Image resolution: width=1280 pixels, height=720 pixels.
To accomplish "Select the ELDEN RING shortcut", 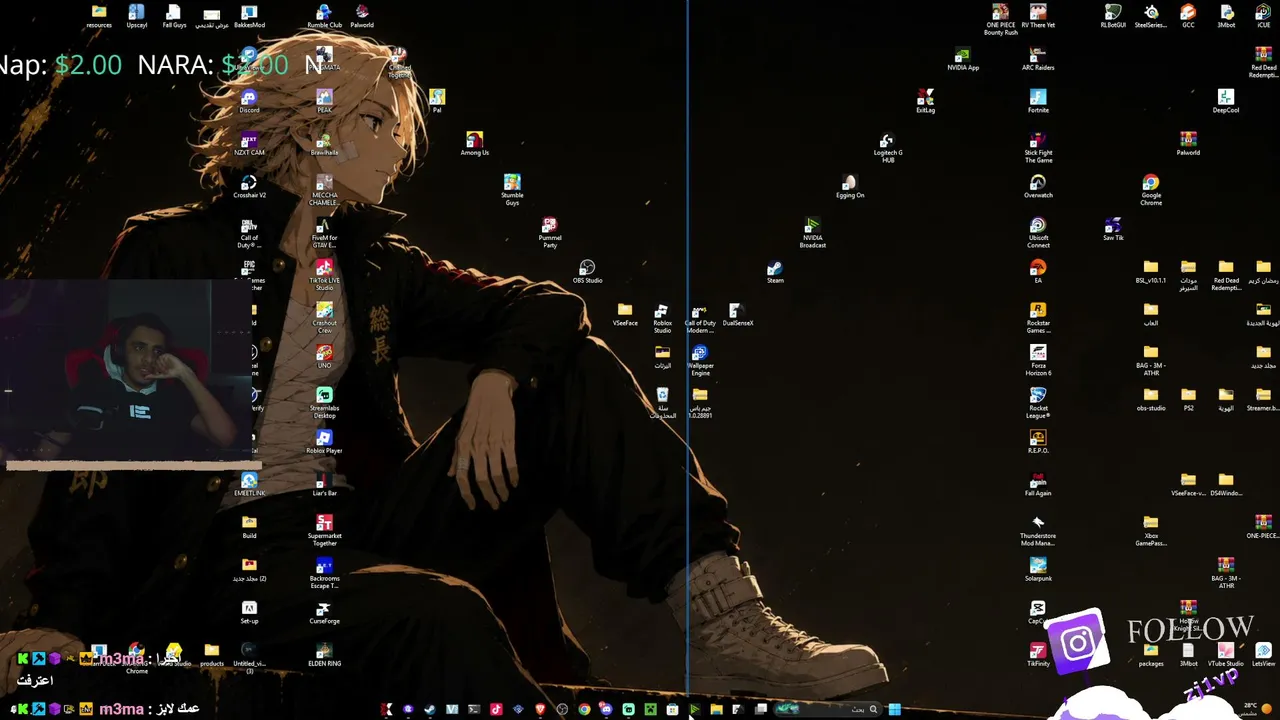I will (x=324, y=654).
